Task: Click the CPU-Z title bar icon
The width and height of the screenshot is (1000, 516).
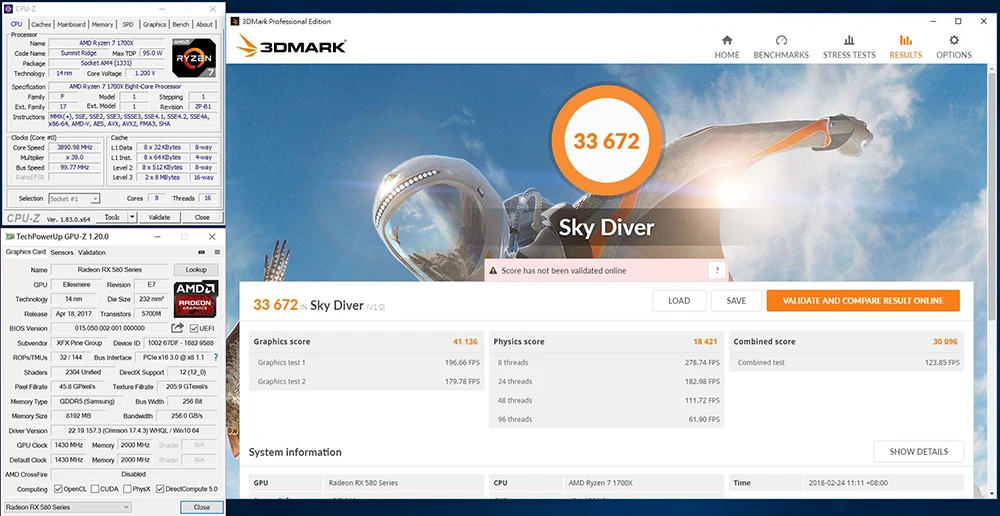Action: pos(8,9)
